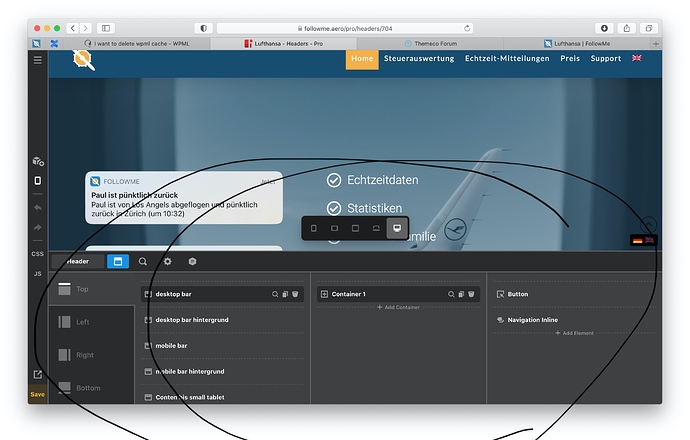This screenshot has width=690, height=440.
Task: Choose the second device size in the preview switcher
Action: [334, 228]
